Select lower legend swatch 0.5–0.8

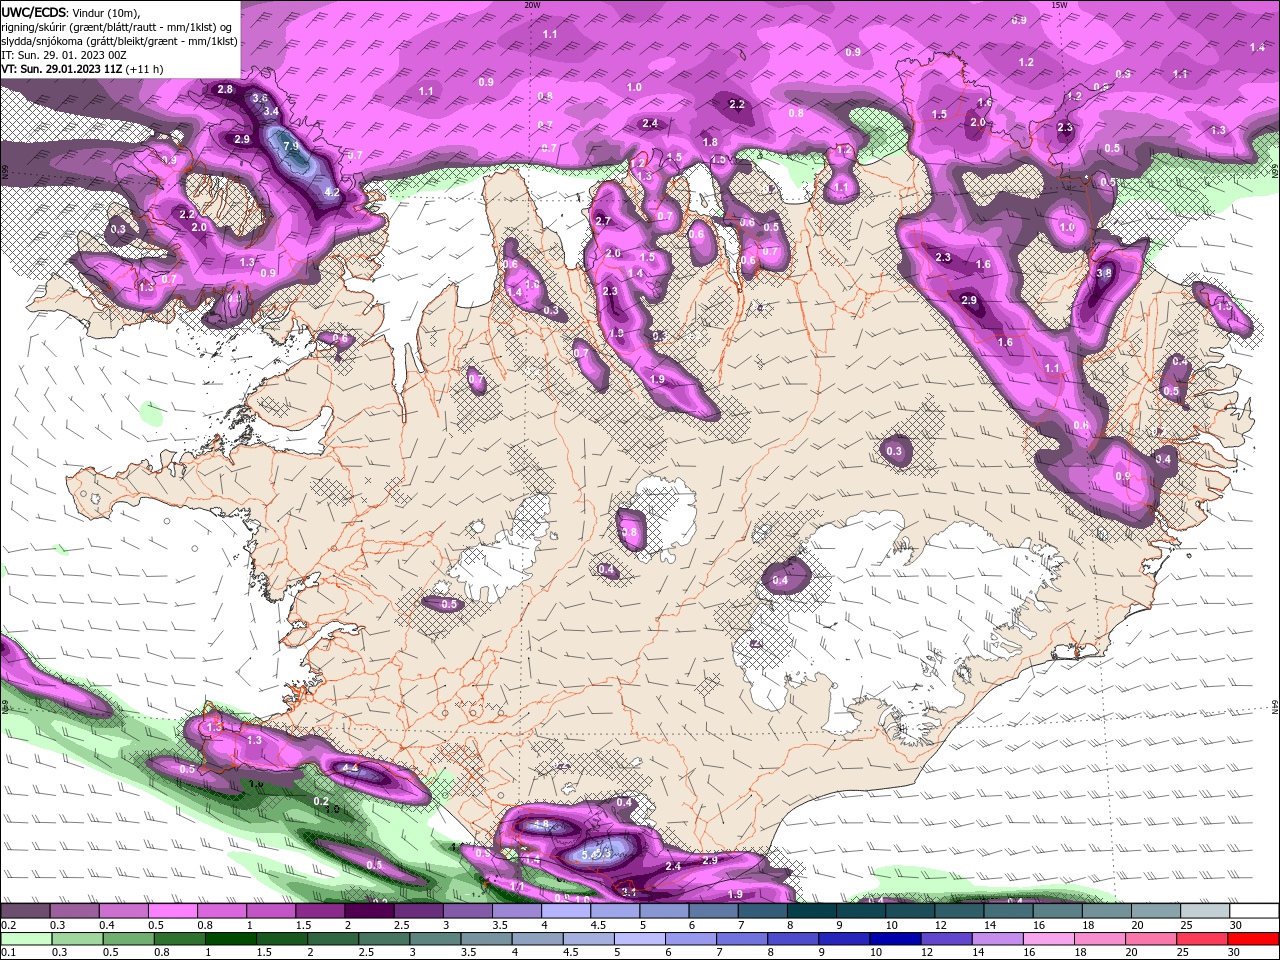pyautogui.click(x=129, y=939)
